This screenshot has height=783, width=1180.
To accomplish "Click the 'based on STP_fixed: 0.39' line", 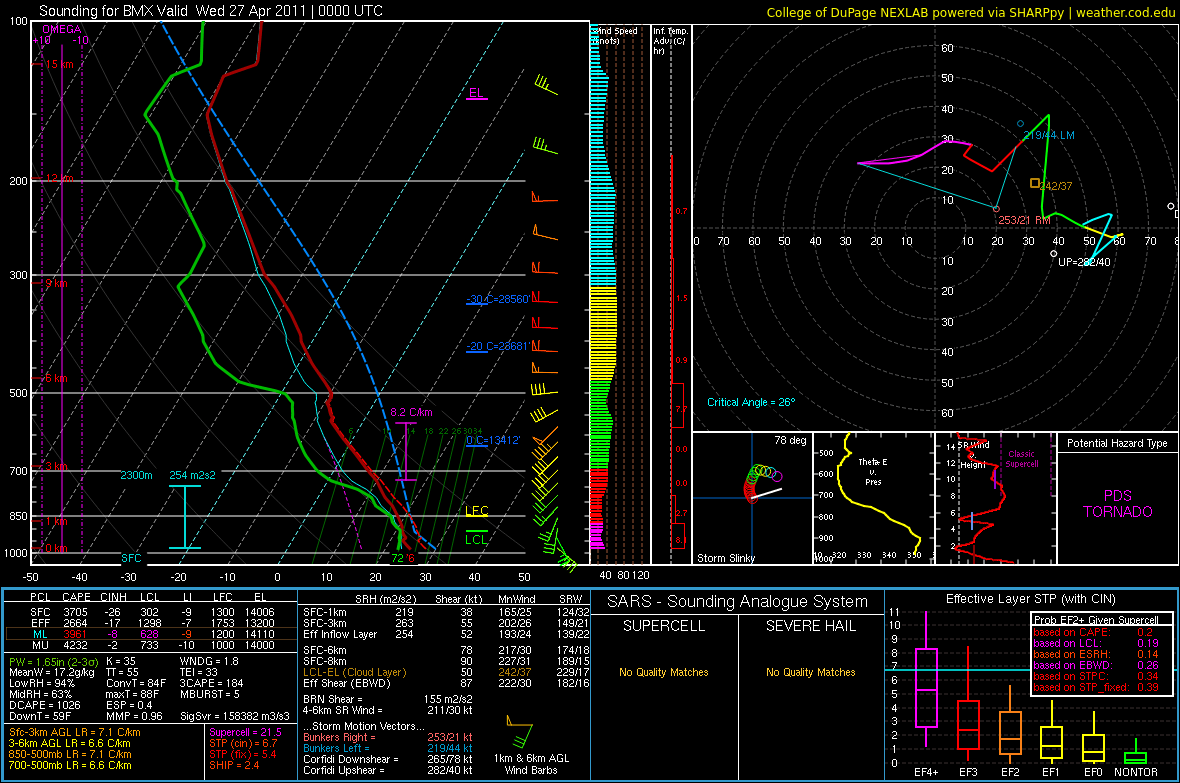I will pos(1096,687).
